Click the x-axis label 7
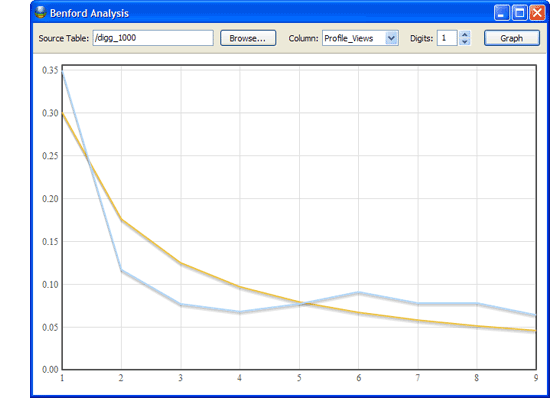550x398 pixels. tap(418, 378)
